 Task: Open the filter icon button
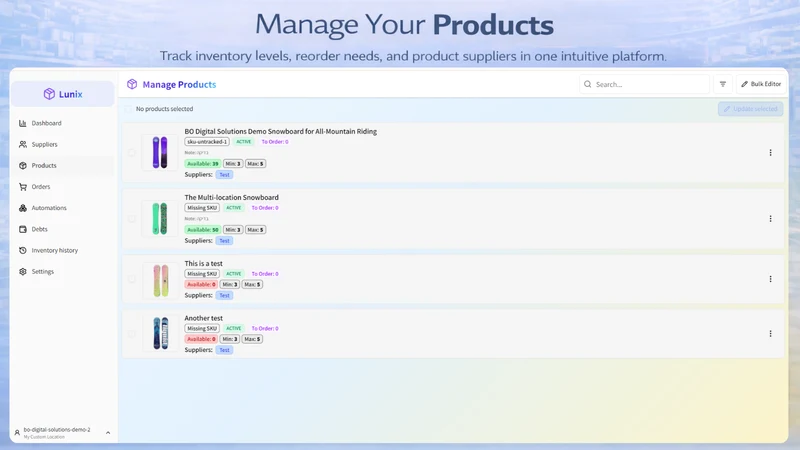click(x=722, y=84)
